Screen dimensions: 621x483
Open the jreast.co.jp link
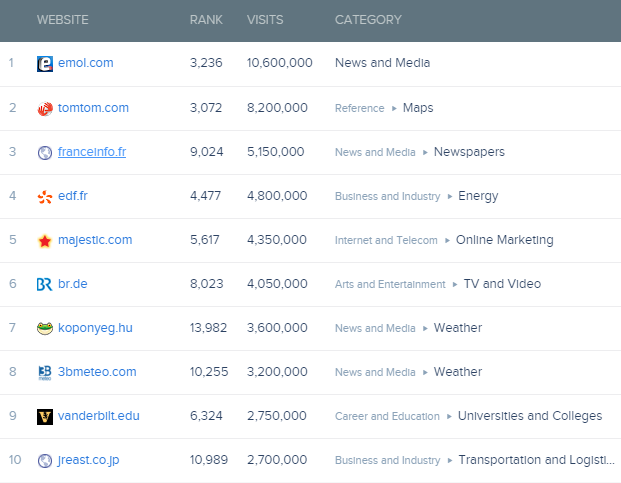click(89, 460)
